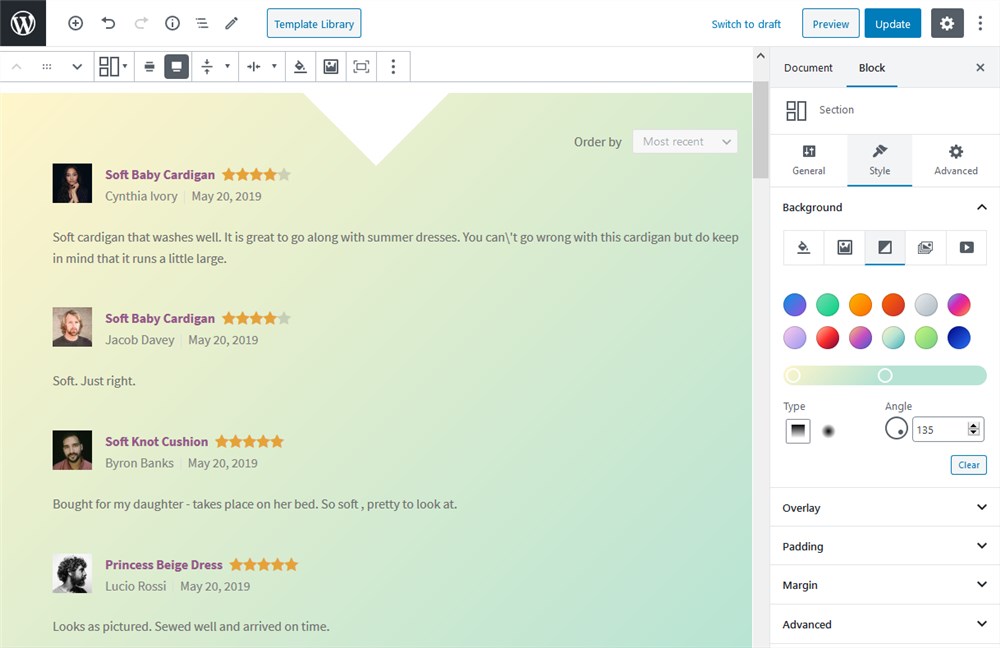Click the toolbar background image icon
Viewport: 1000px width, 648px height.
pyautogui.click(x=330, y=66)
